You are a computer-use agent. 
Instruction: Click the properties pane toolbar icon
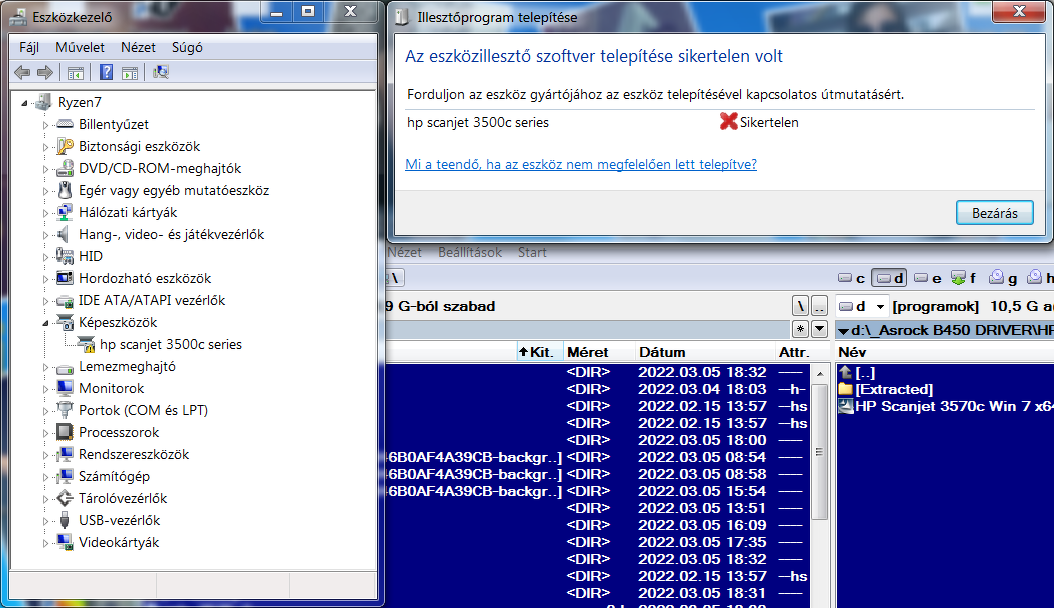[130, 73]
